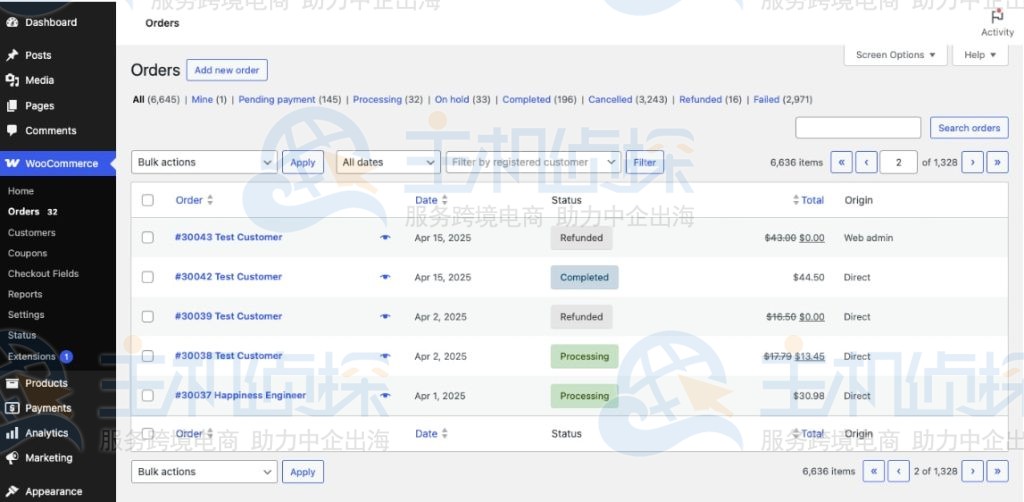1024x502 pixels.
Task: Click the Activity flag icon
Action: 997,17
